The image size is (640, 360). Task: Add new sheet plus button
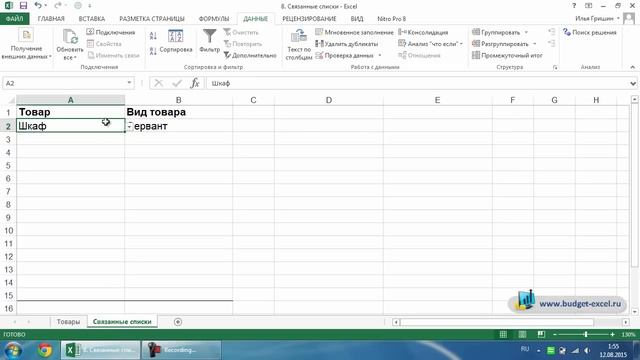178,322
